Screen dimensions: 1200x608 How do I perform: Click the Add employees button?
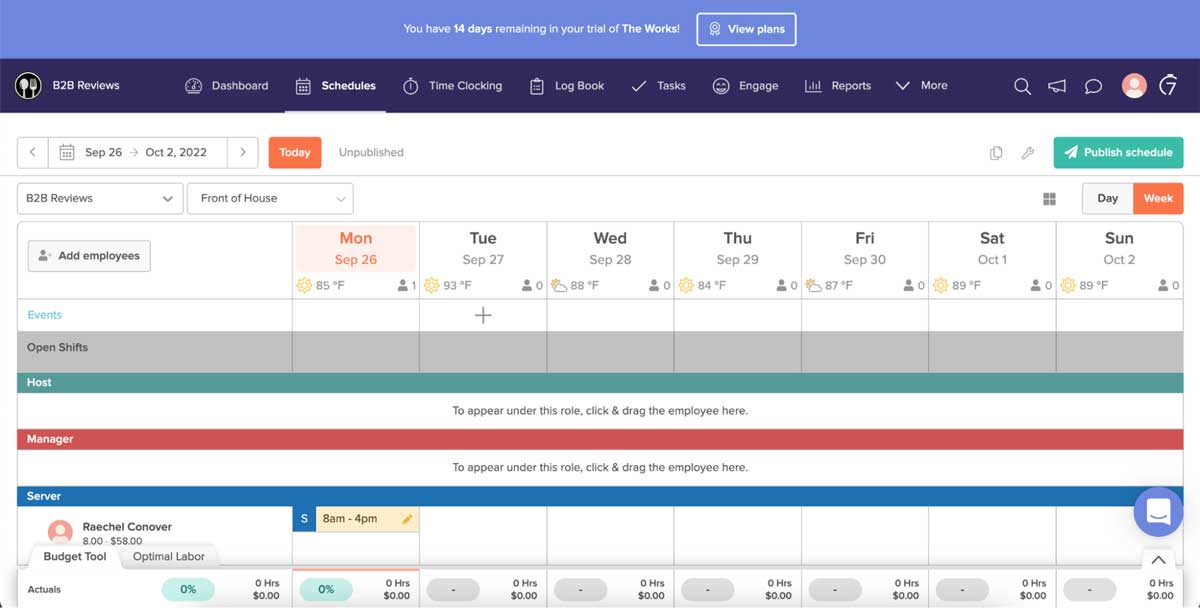coord(89,256)
